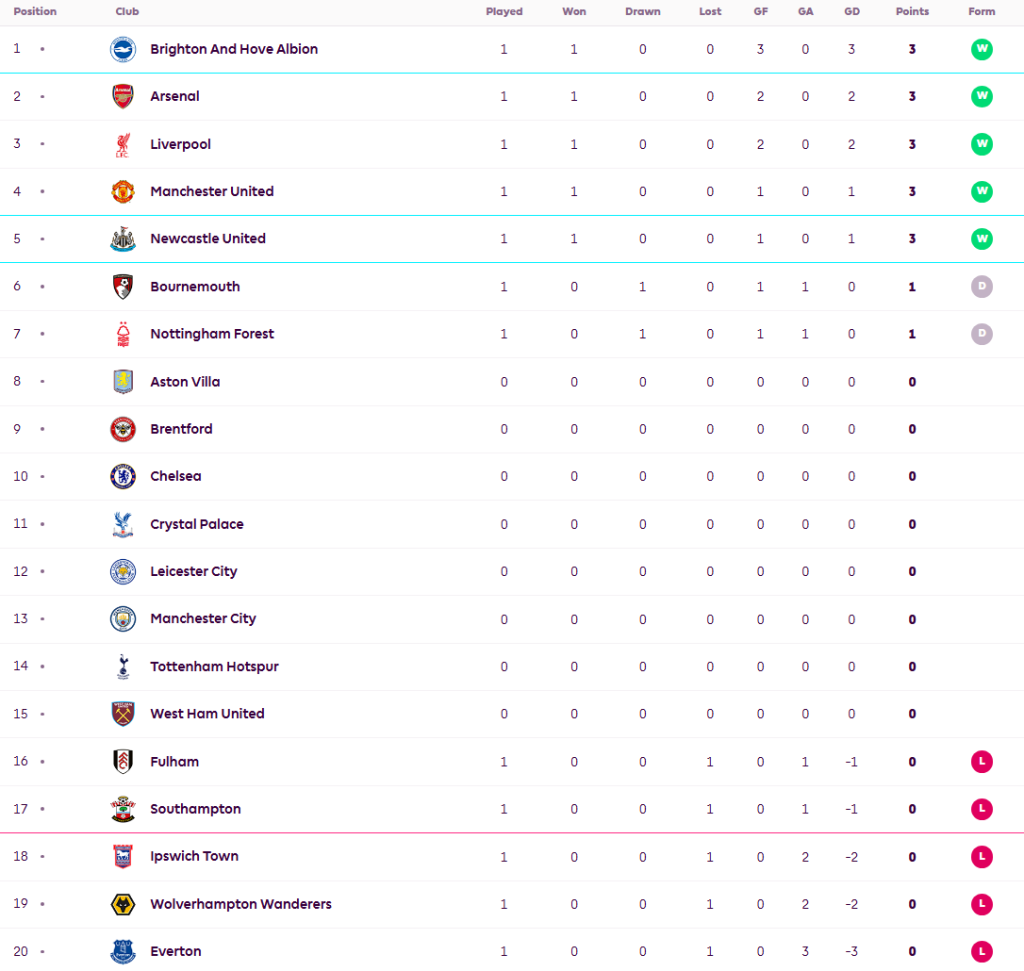
Task: Click the Form column header
Action: tap(982, 12)
